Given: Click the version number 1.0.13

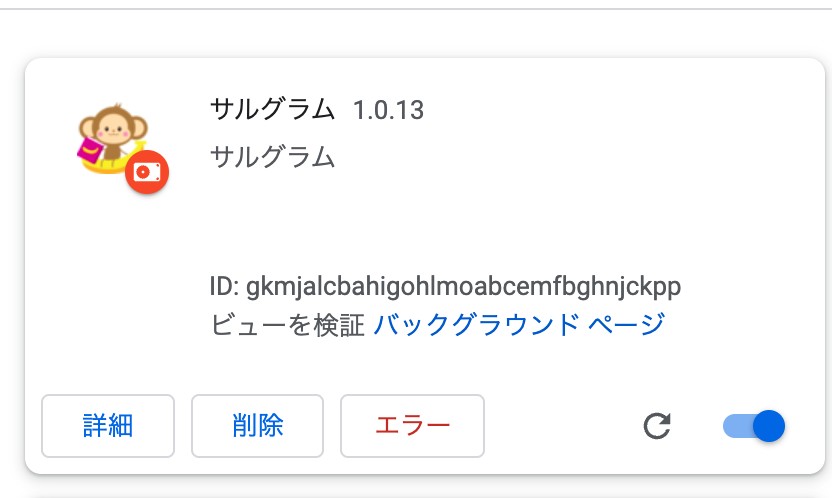Looking at the screenshot, I should pyautogui.click(x=388, y=110).
